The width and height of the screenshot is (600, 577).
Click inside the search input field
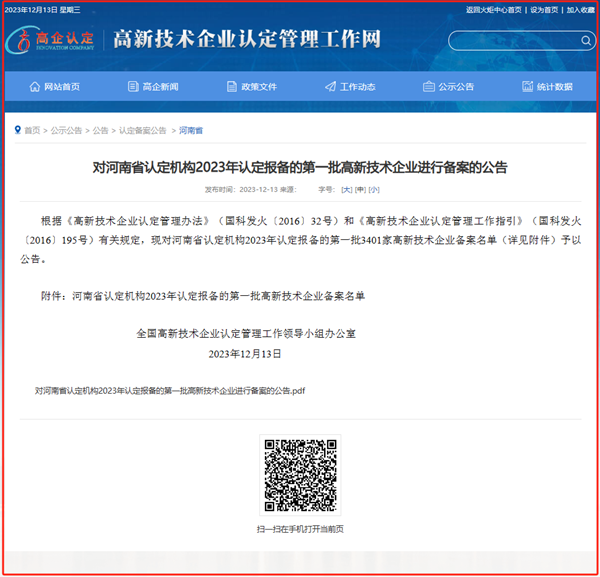tap(508, 41)
